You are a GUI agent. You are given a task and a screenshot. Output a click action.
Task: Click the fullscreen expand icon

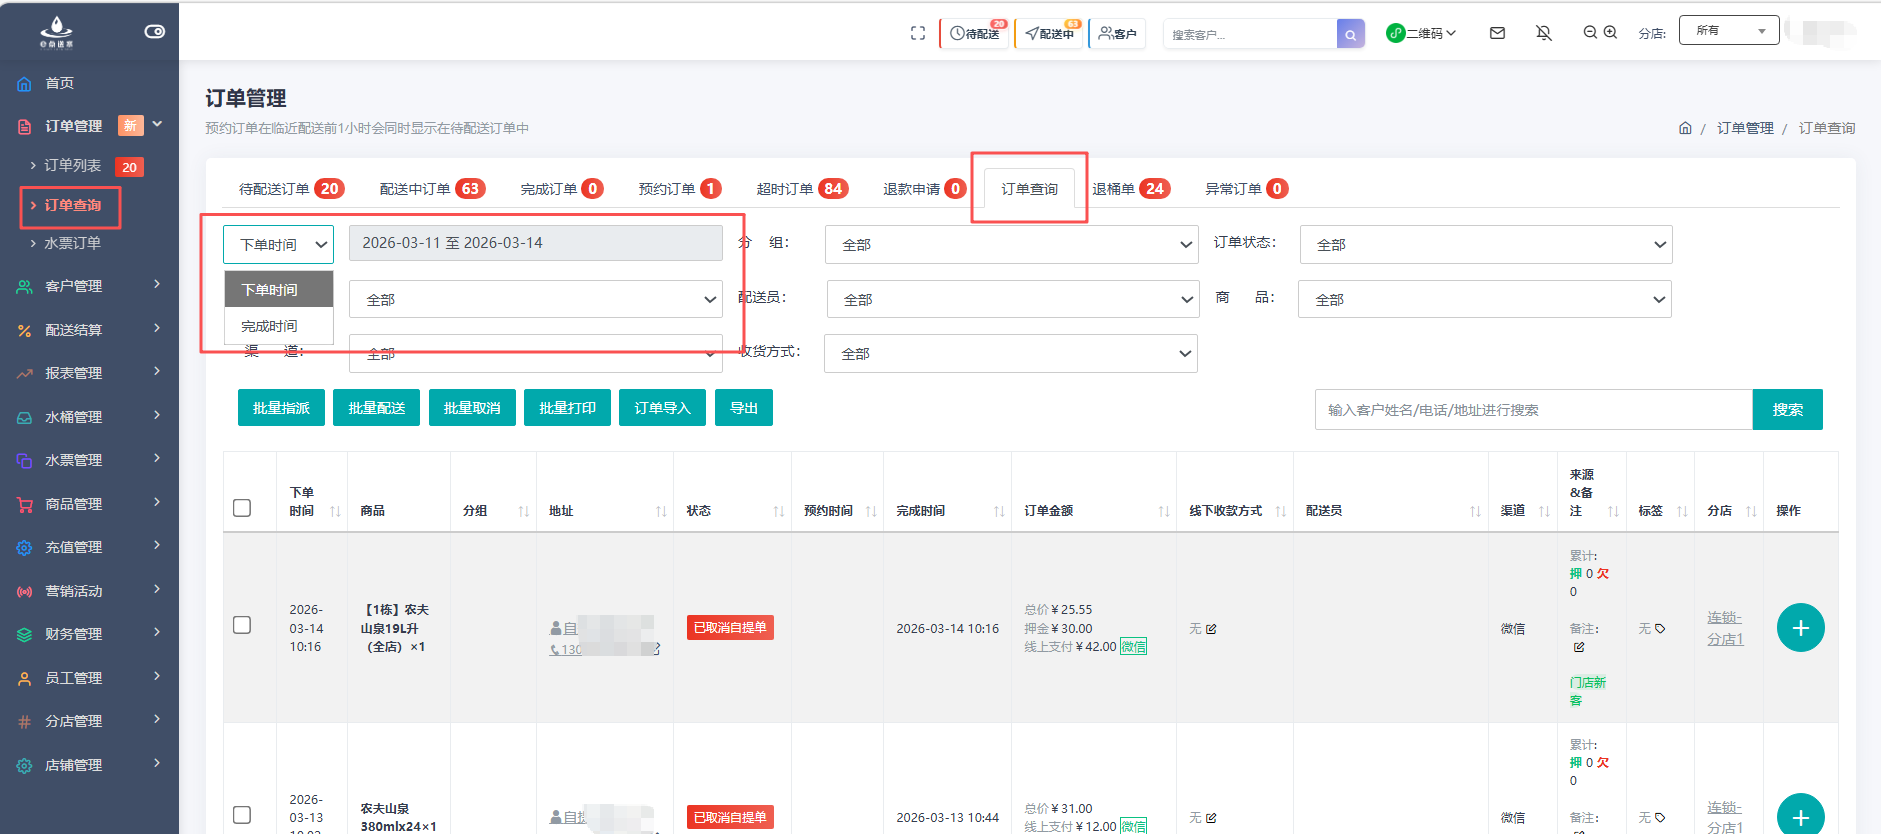click(918, 33)
